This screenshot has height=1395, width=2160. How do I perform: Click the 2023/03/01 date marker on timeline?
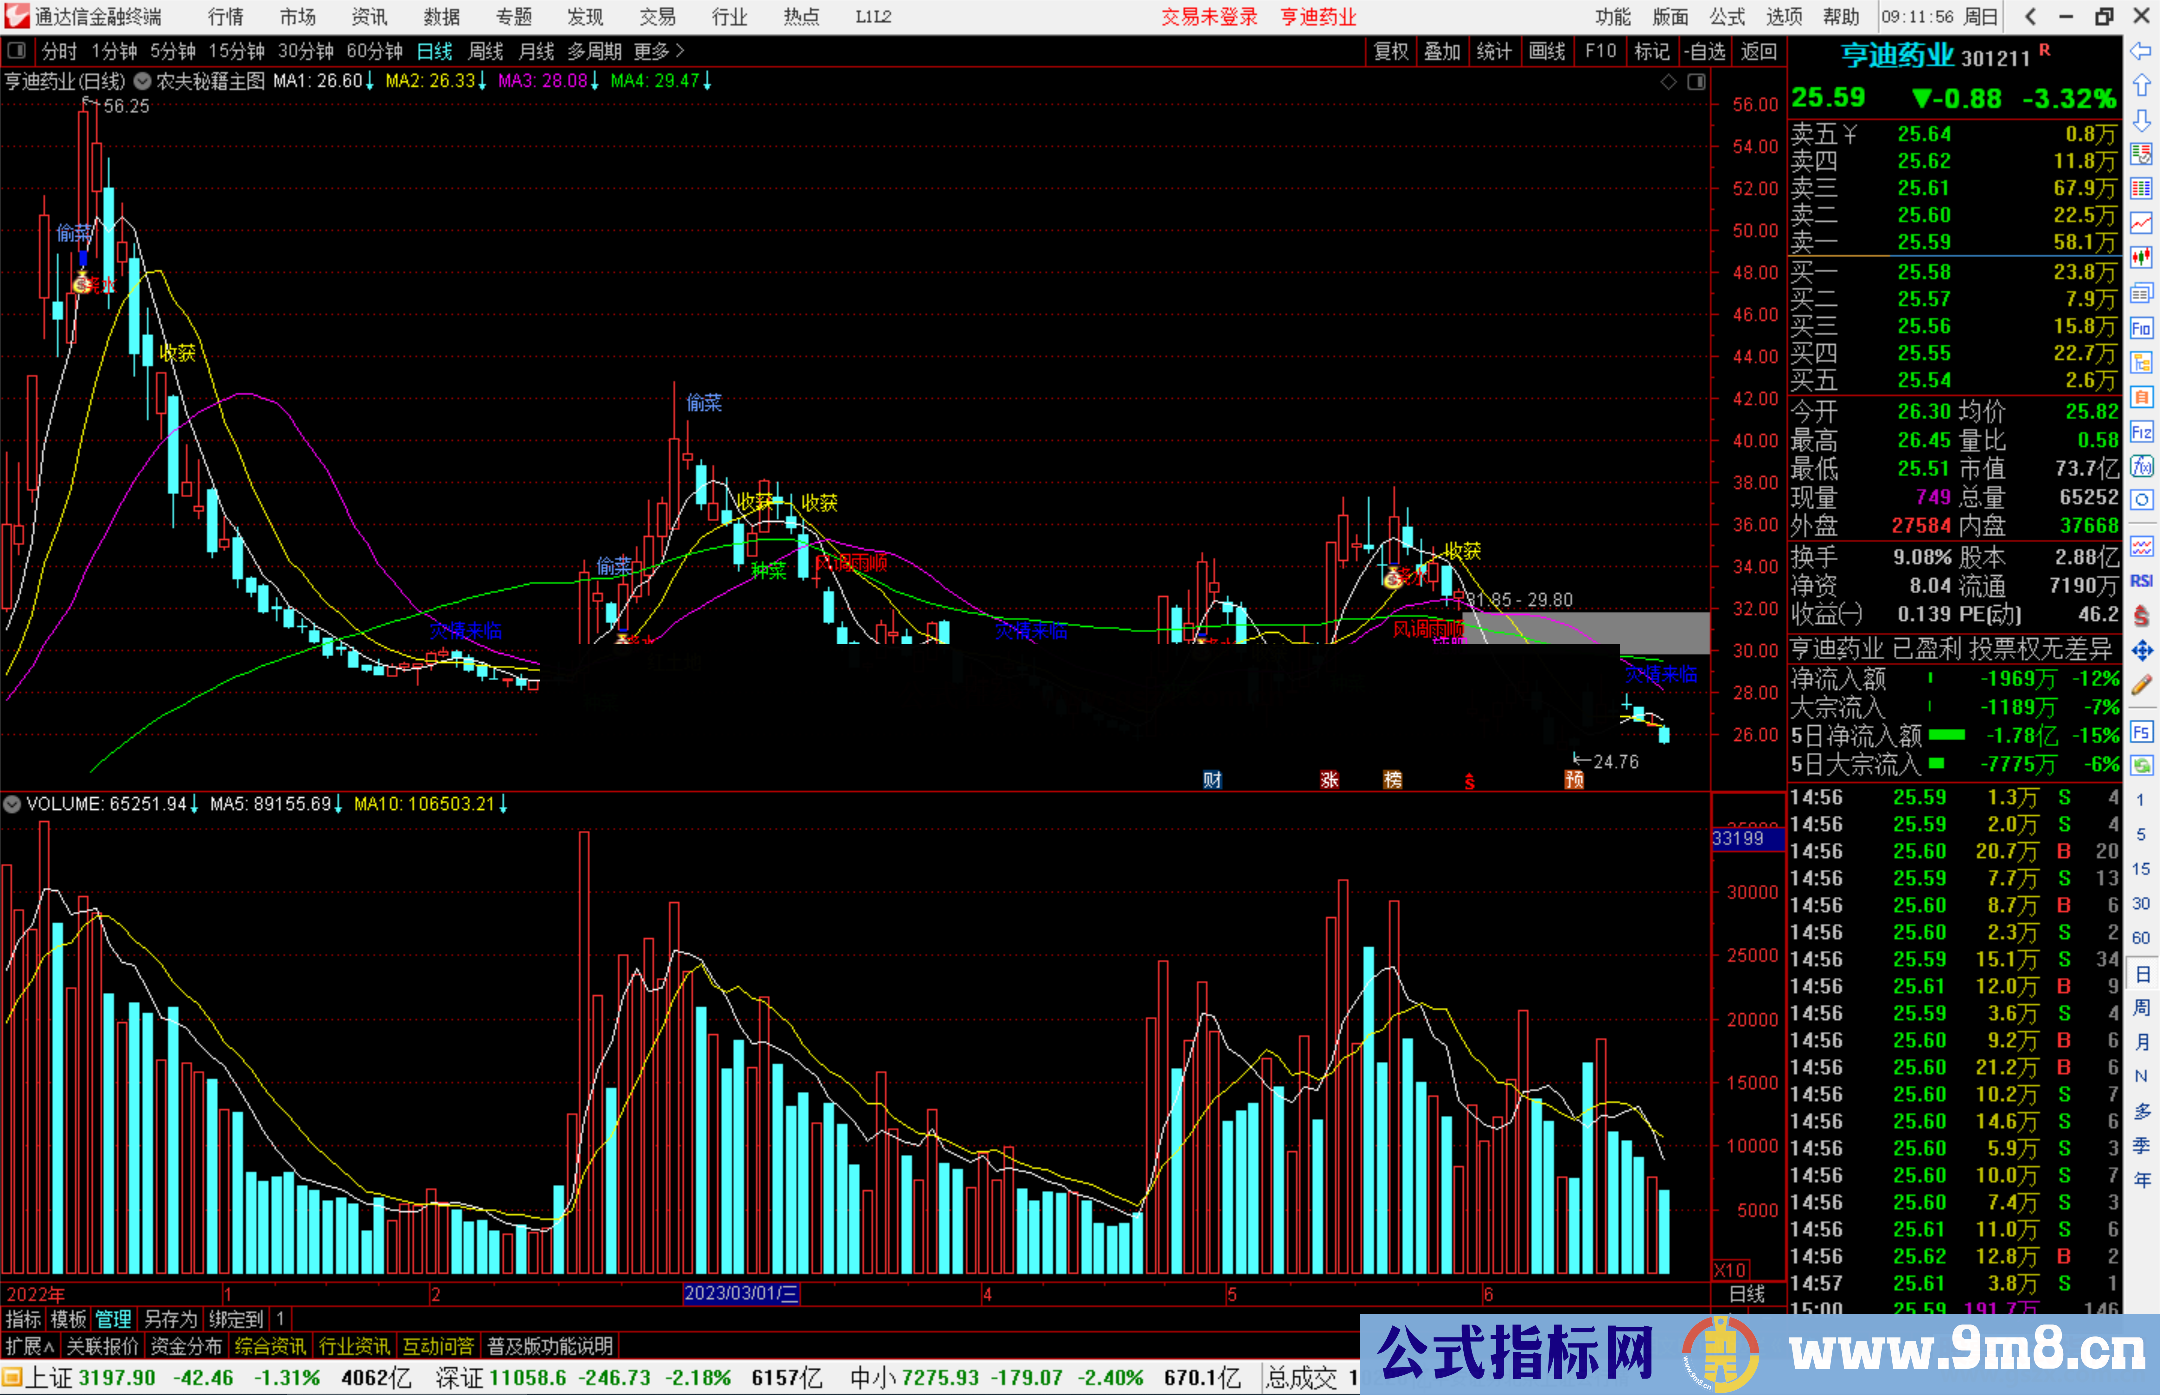click(741, 1293)
